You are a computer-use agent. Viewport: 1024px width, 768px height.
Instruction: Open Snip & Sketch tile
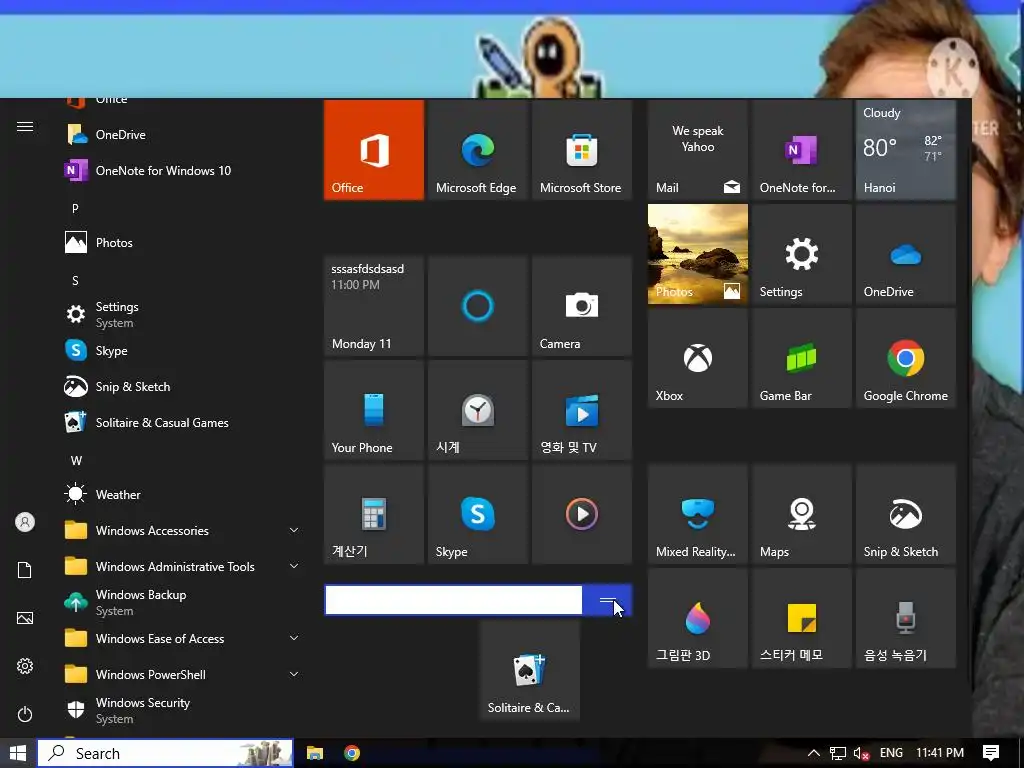[905, 514]
